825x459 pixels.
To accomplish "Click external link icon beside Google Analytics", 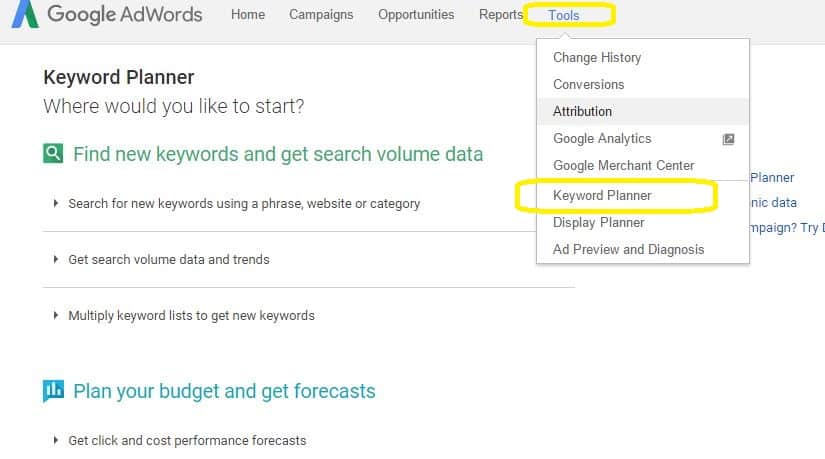I will click(x=728, y=139).
